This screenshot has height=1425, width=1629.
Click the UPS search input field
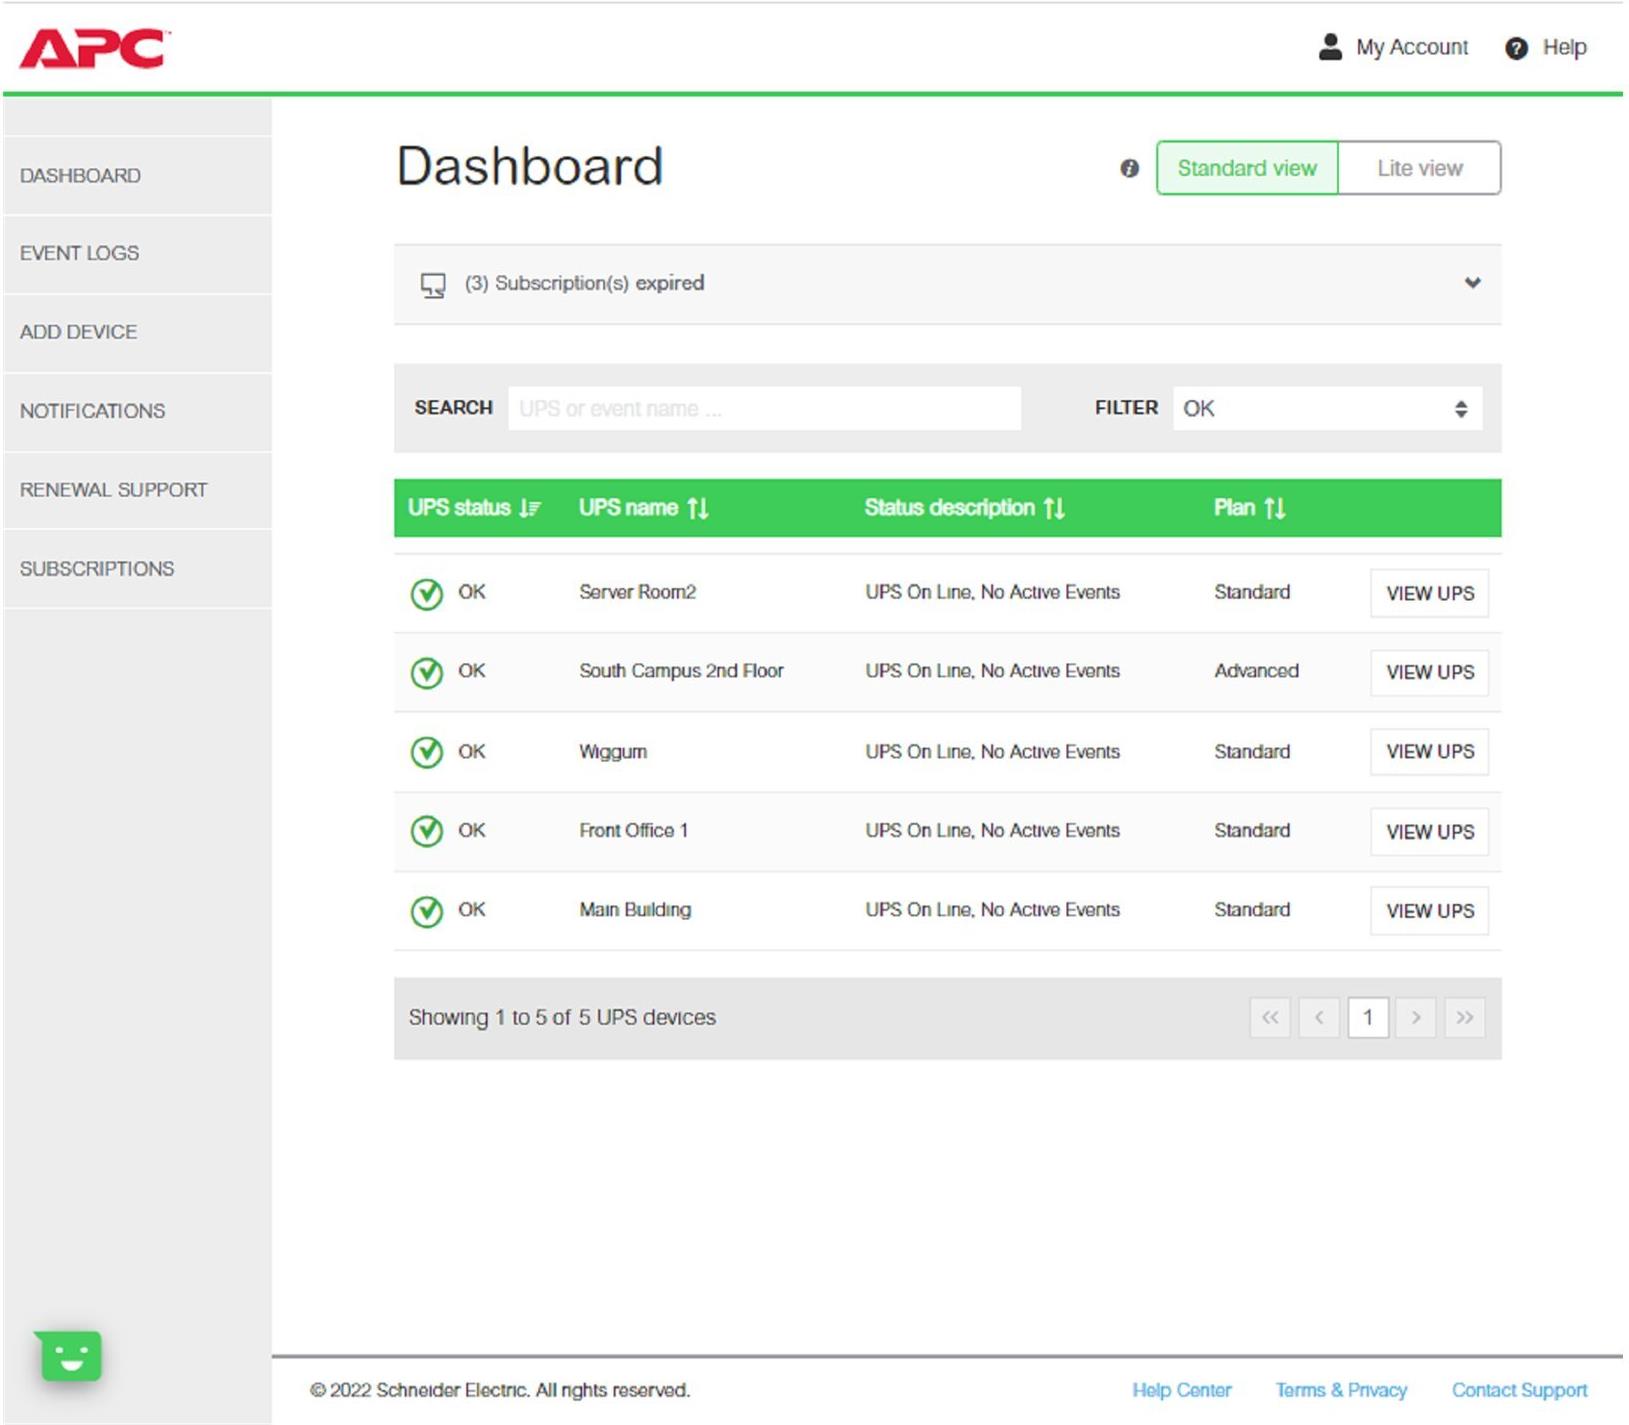pyautogui.click(x=764, y=408)
